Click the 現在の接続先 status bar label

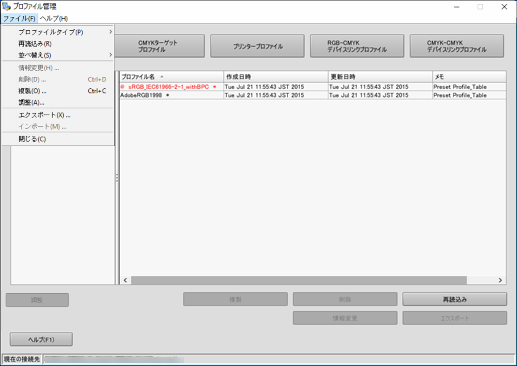(22, 359)
